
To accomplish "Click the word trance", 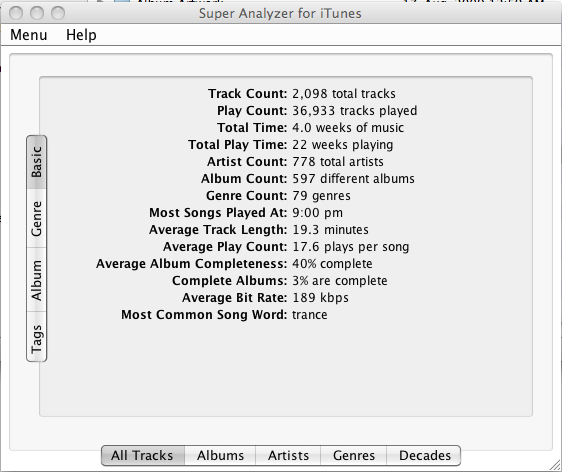I will click(310, 315).
